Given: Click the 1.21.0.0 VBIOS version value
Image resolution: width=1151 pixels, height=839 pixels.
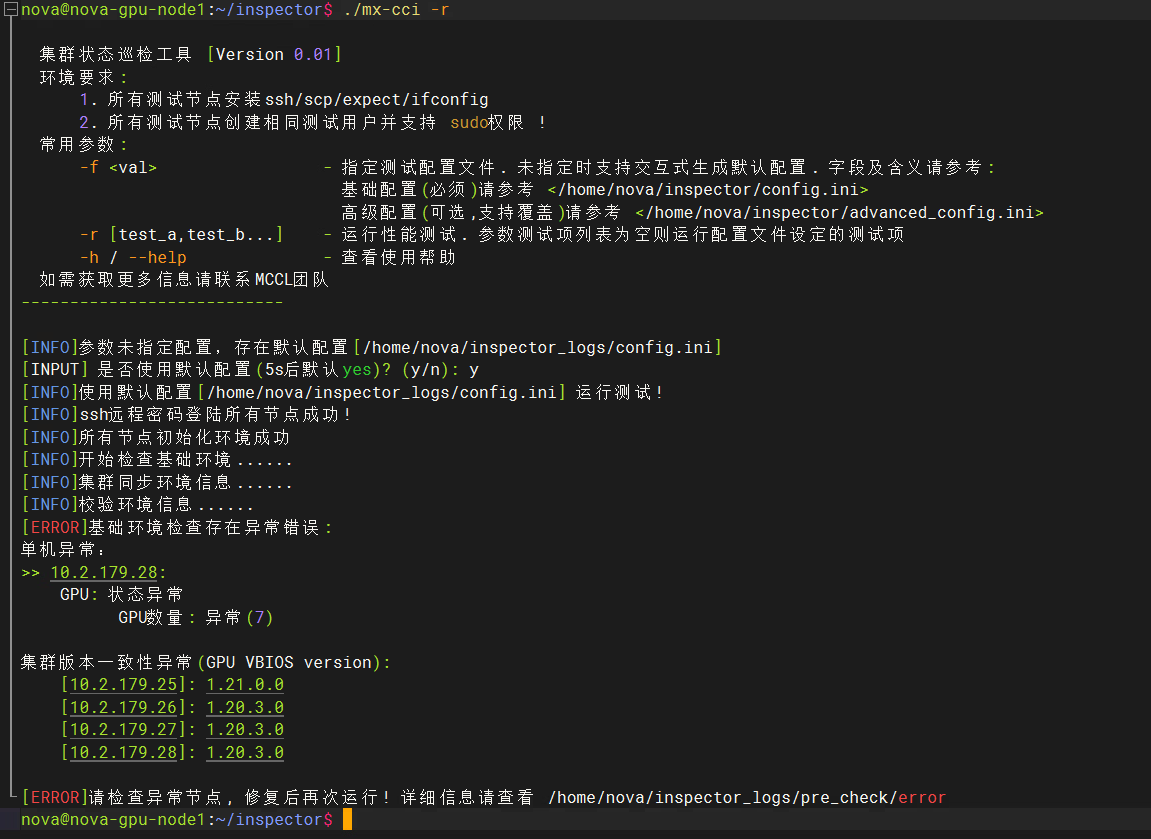Looking at the screenshot, I should click(x=245, y=685).
